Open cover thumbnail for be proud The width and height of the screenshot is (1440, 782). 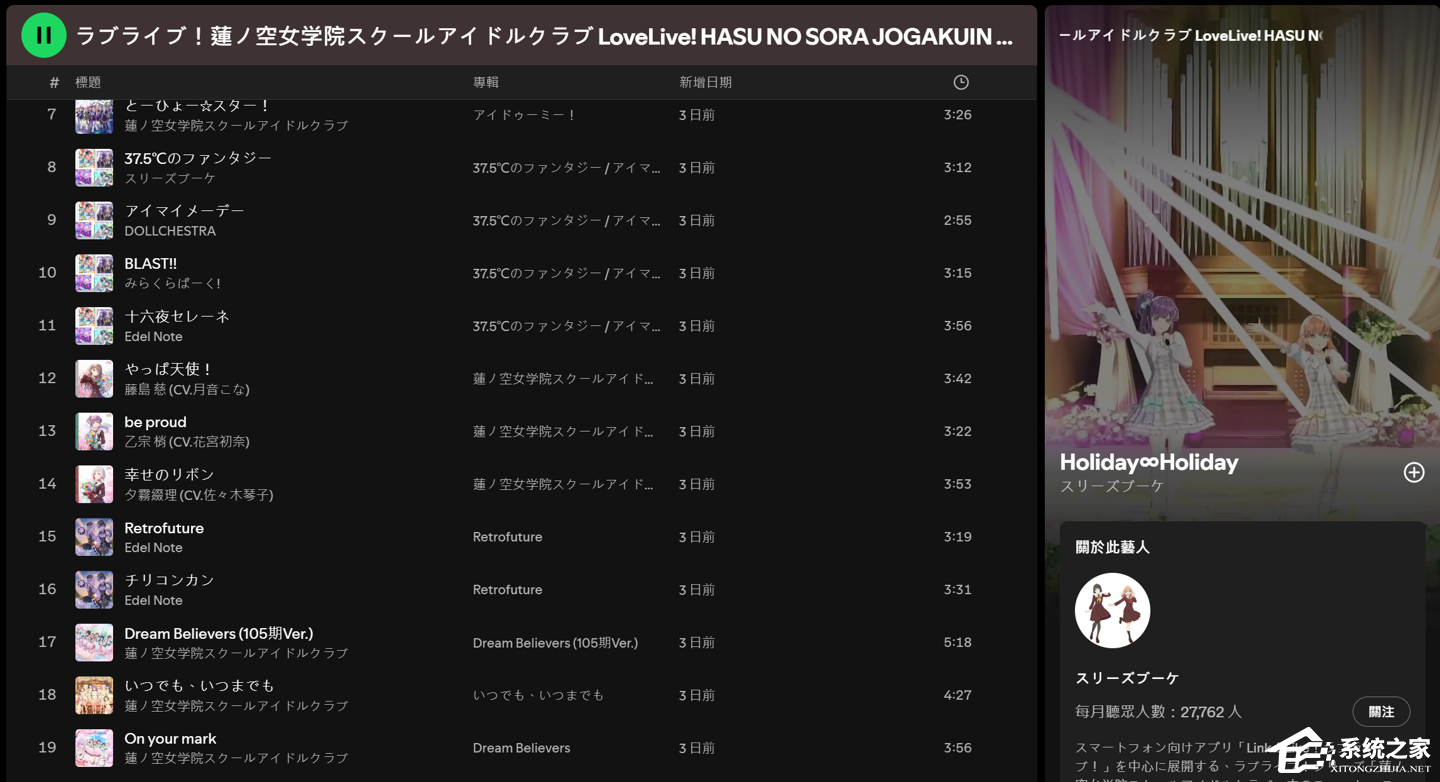click(x=94, y=431)
